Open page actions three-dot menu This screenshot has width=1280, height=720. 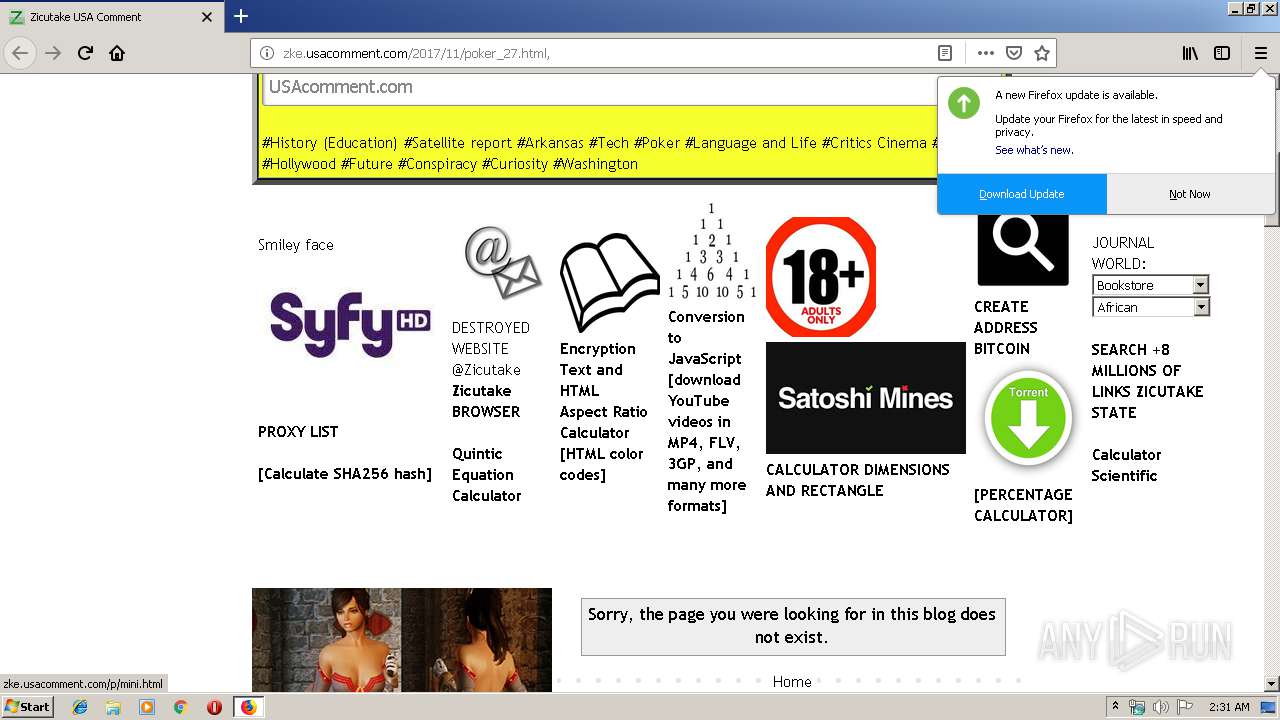pyautogui.click(x=986, y=53)
